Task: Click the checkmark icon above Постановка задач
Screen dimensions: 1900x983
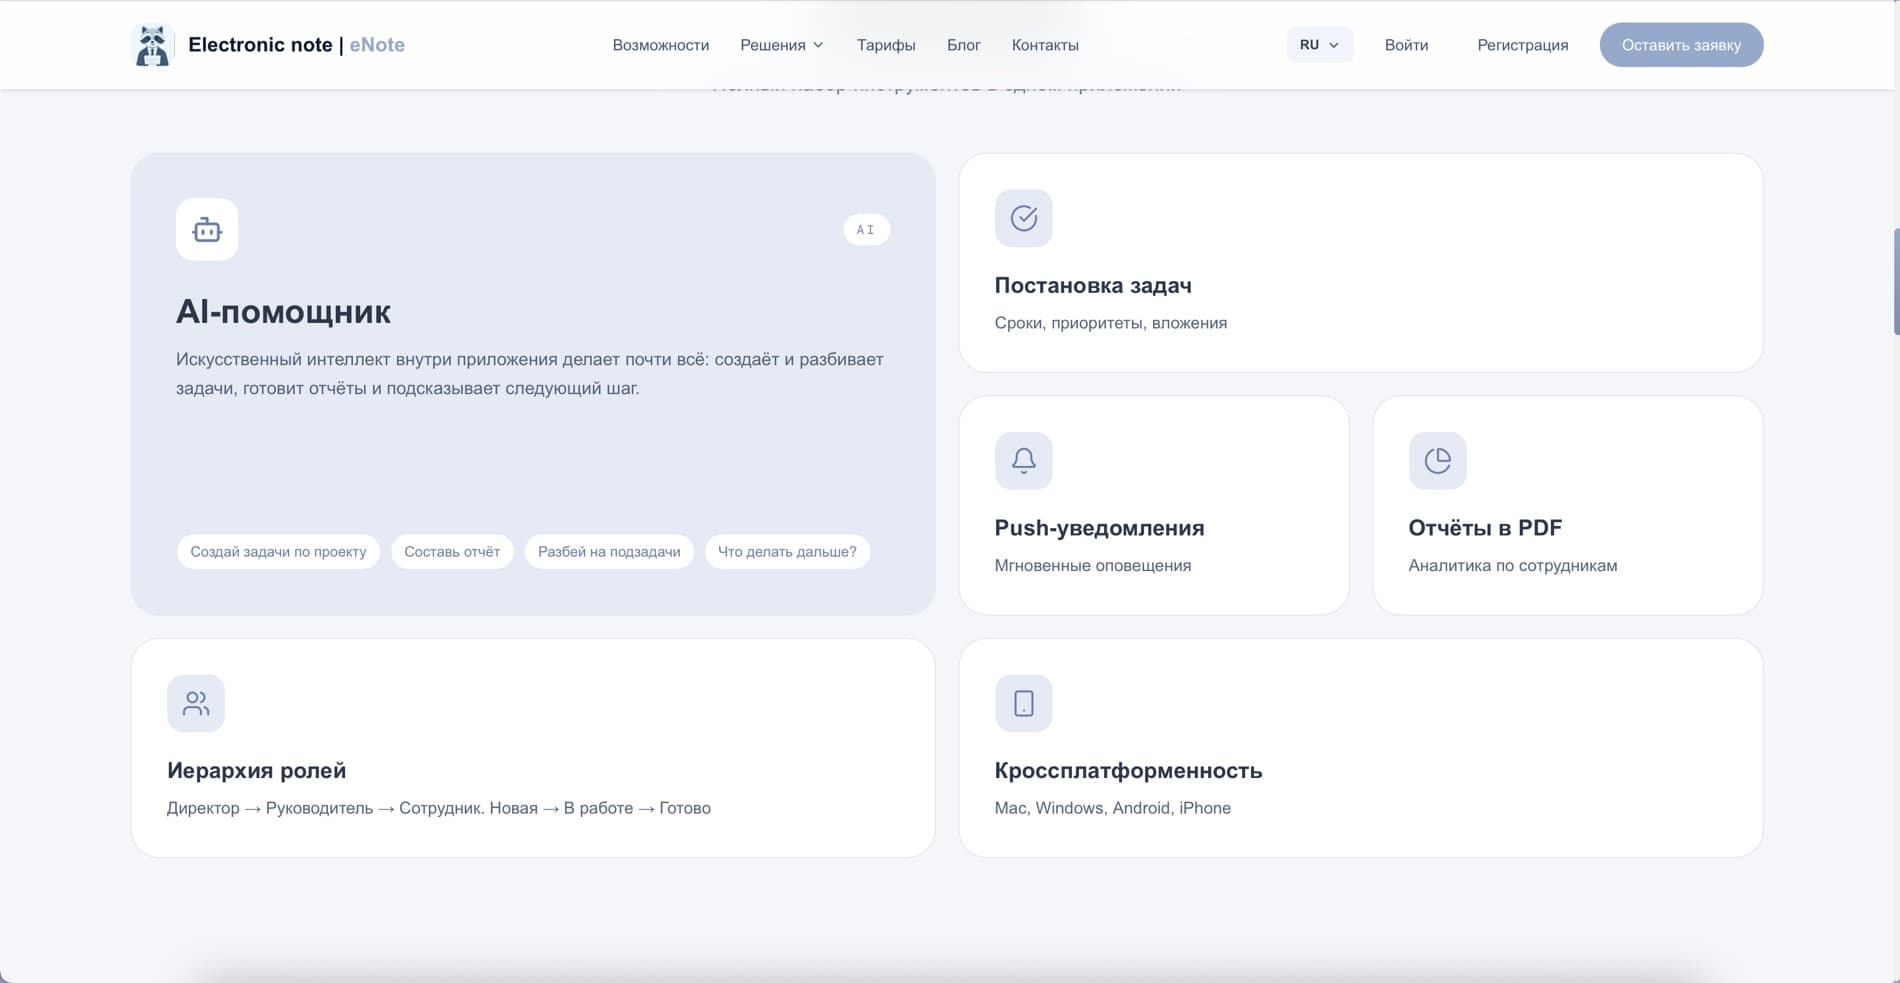Action: point(1023,218)
